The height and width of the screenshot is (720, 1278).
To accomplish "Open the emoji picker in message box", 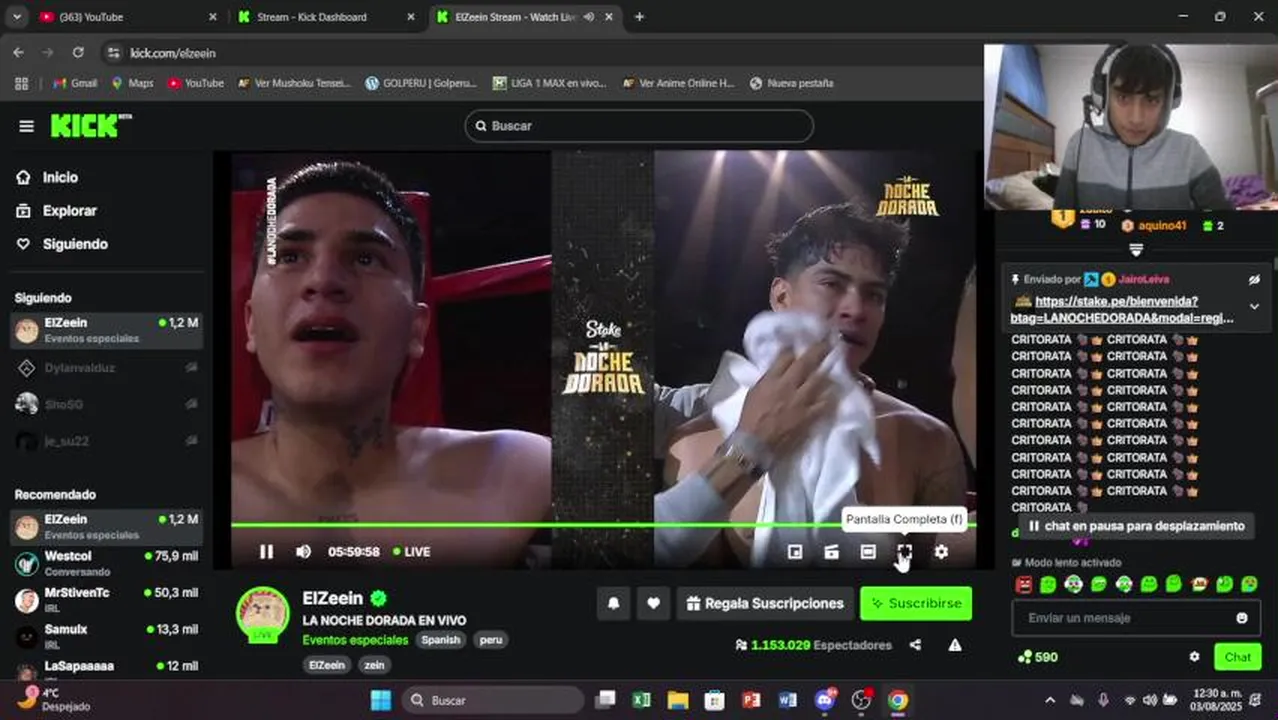I will 1242,618.
